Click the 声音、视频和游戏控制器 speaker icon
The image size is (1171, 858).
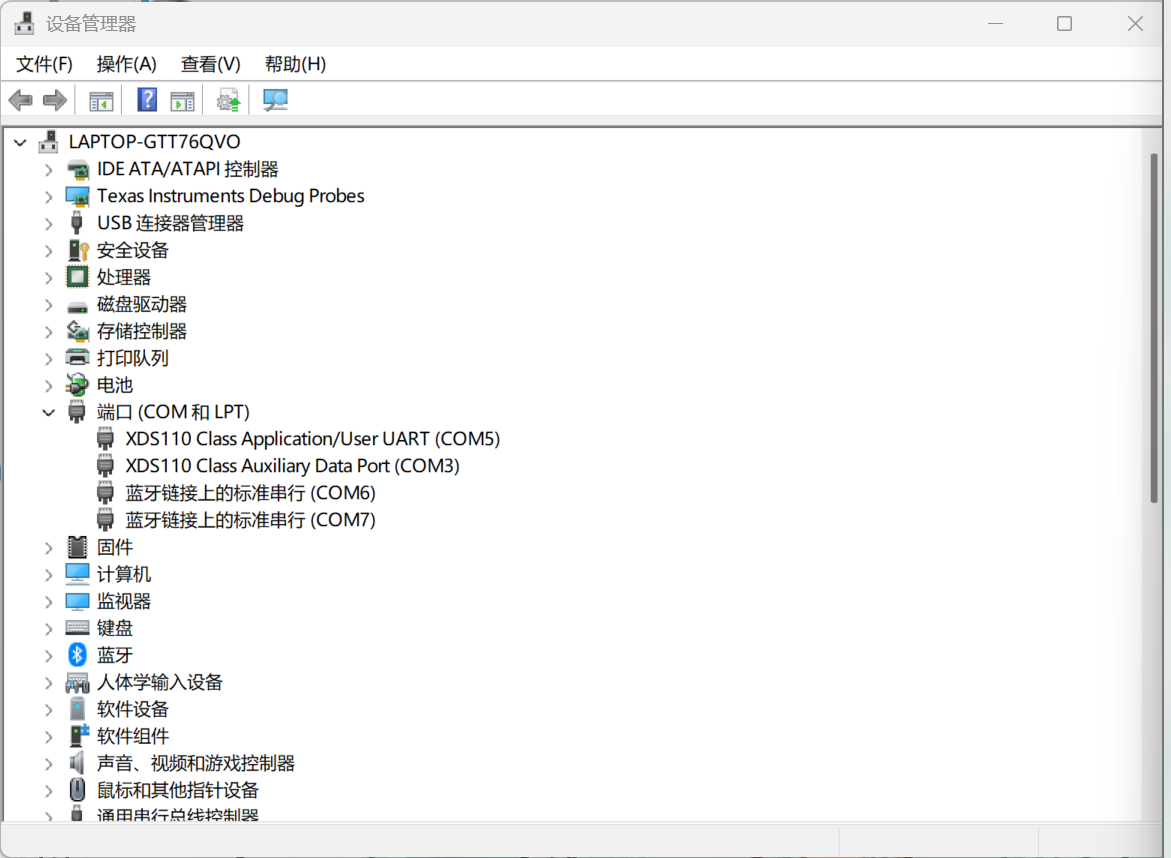(77, 763)
